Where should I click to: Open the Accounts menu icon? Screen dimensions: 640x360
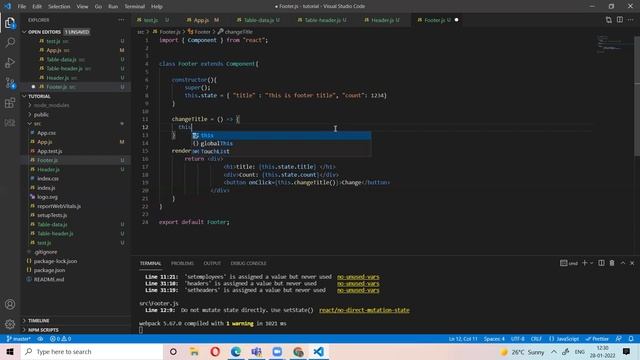pyautogui.click(x=10, y=304)
